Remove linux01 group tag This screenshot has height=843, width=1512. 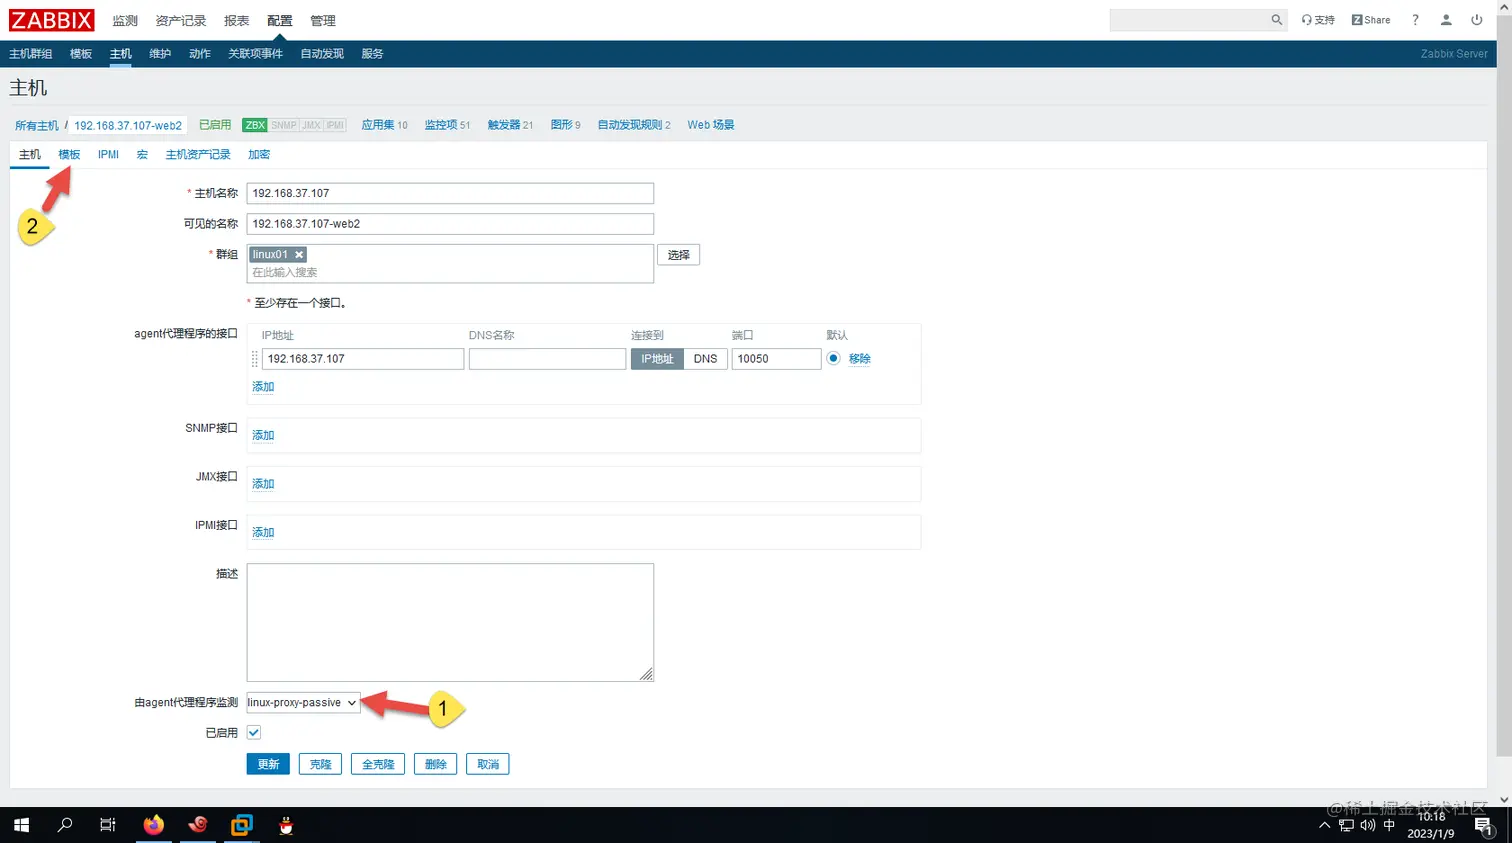click(x=299, y=255)
